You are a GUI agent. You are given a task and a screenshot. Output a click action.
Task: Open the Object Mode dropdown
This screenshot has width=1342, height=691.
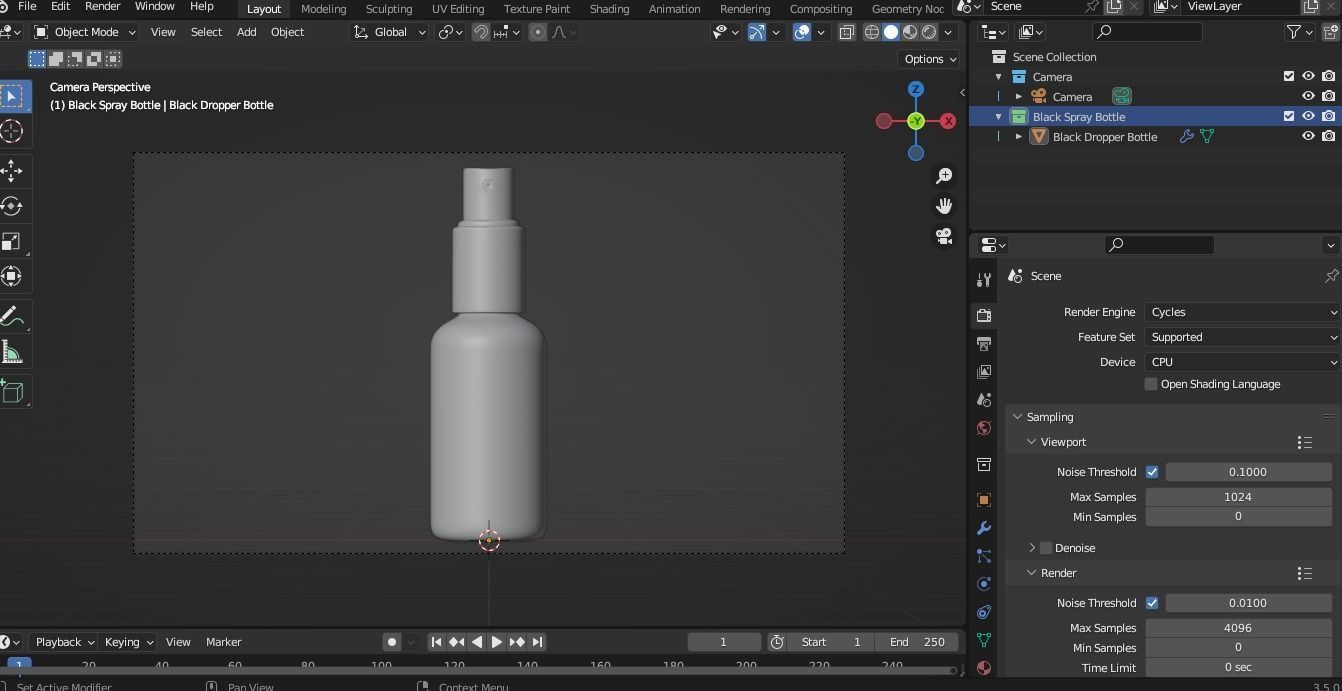click(x=84, y=32)
